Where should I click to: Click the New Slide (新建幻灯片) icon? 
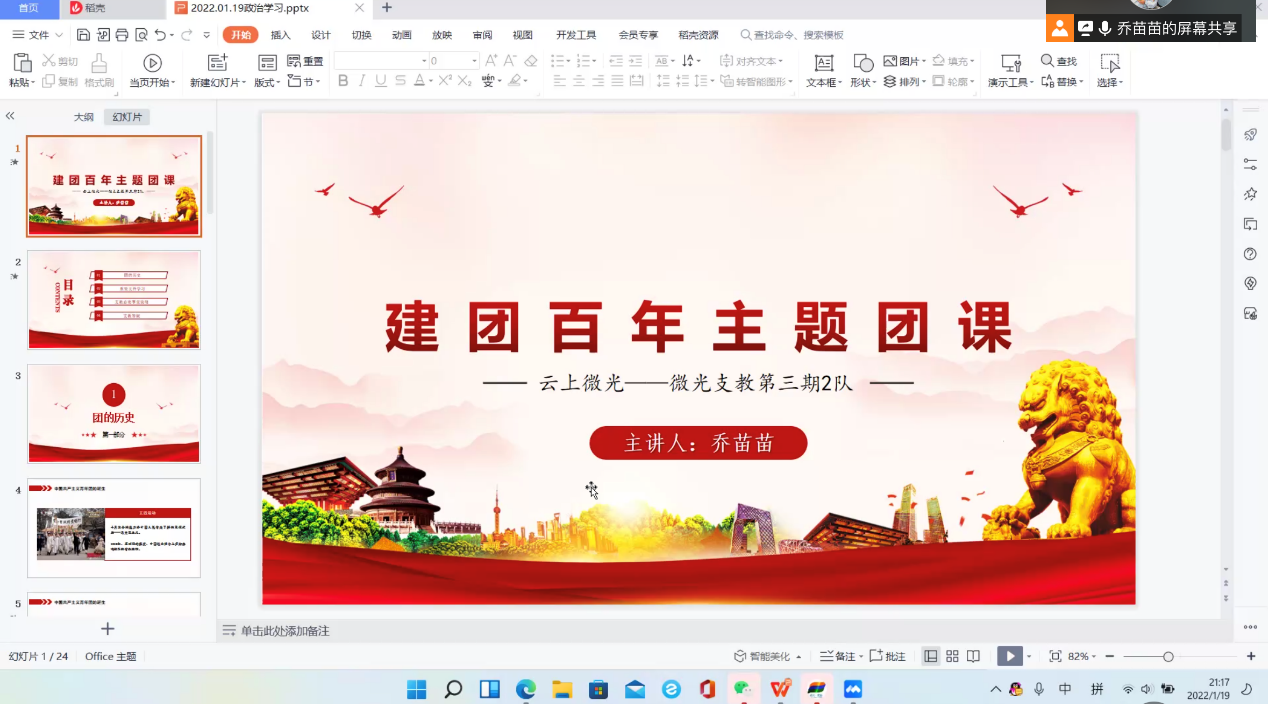coord(217,65)
